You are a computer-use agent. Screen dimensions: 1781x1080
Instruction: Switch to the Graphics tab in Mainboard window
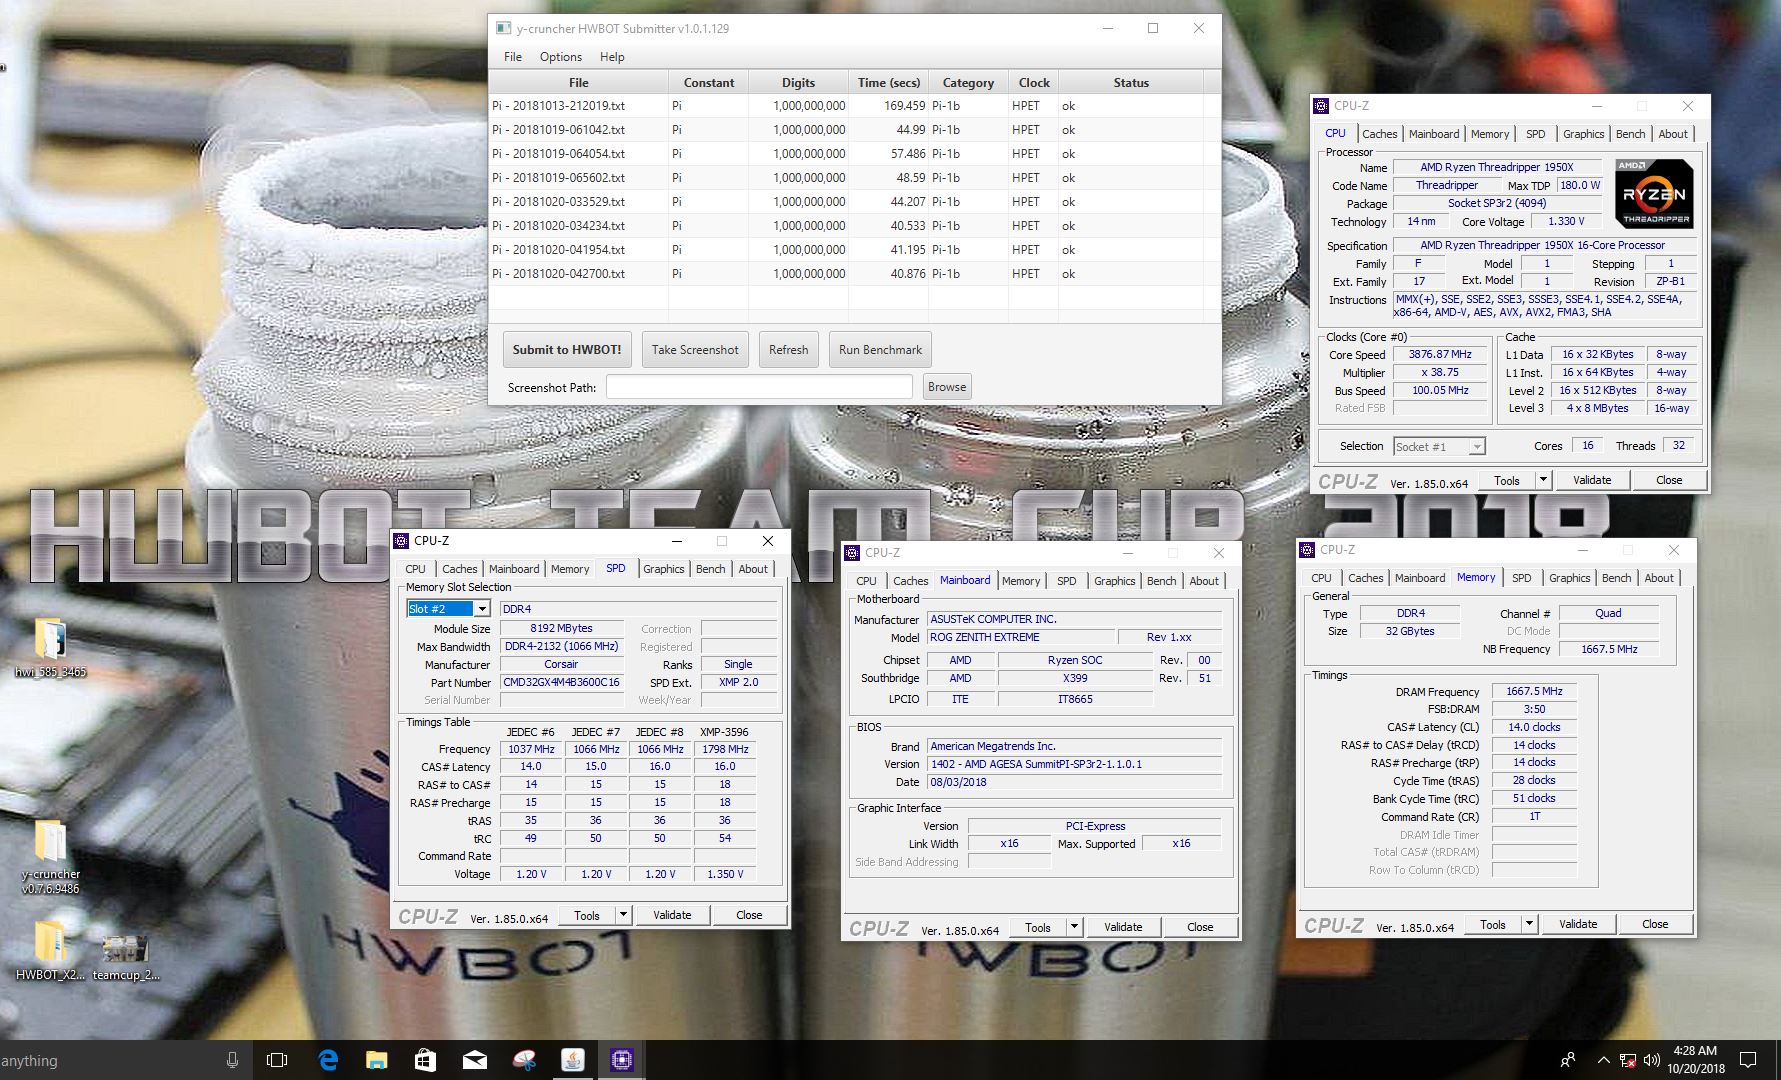pos(1114,581)
